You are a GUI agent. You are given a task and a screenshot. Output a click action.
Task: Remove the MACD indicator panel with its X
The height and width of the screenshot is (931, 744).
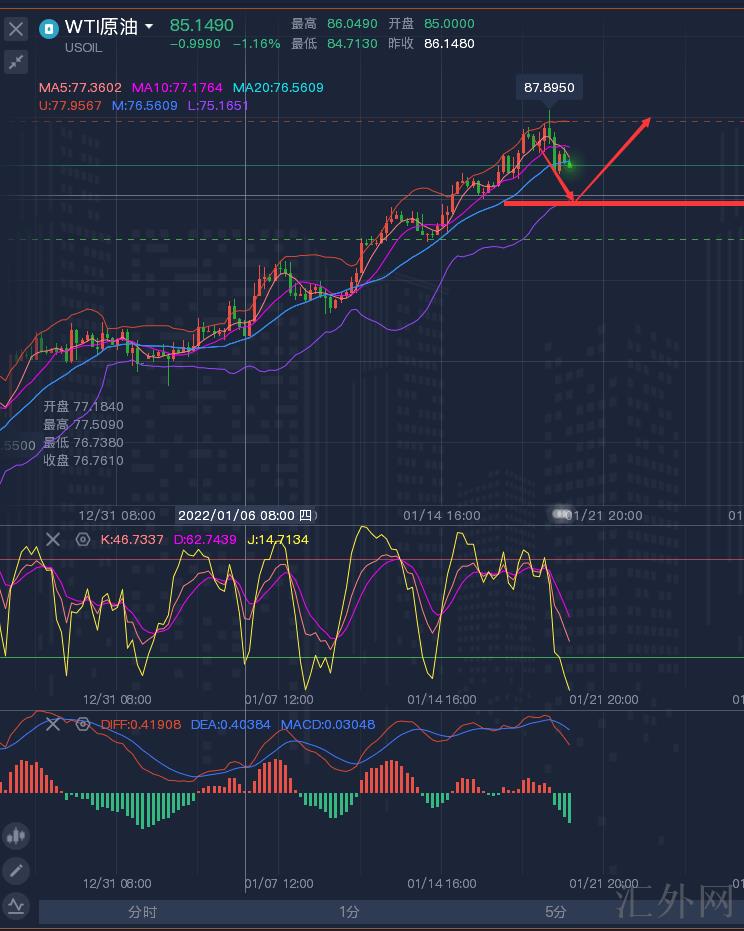coord(53,724)
